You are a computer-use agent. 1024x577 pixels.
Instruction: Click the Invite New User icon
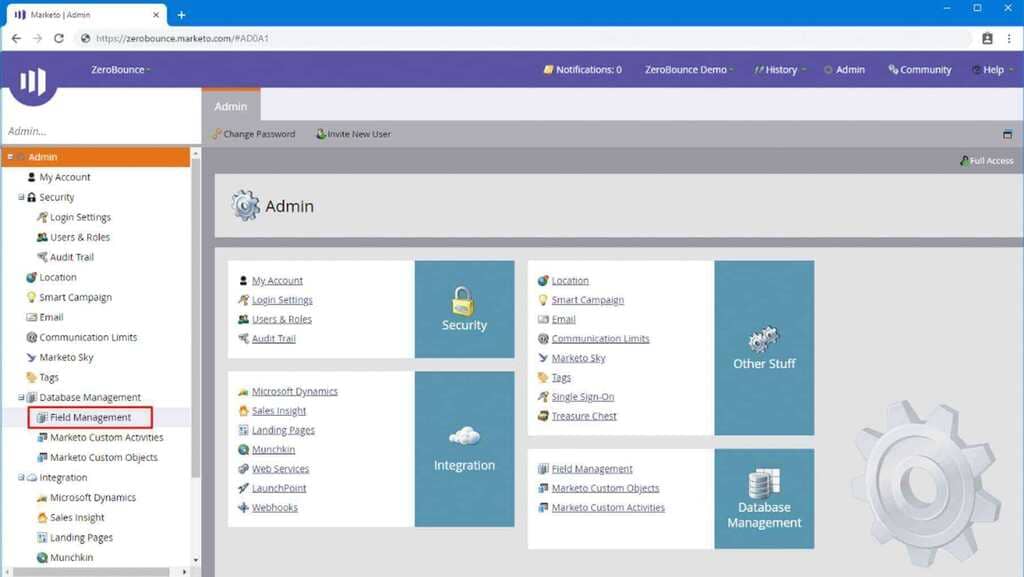(x=321, y=134)
